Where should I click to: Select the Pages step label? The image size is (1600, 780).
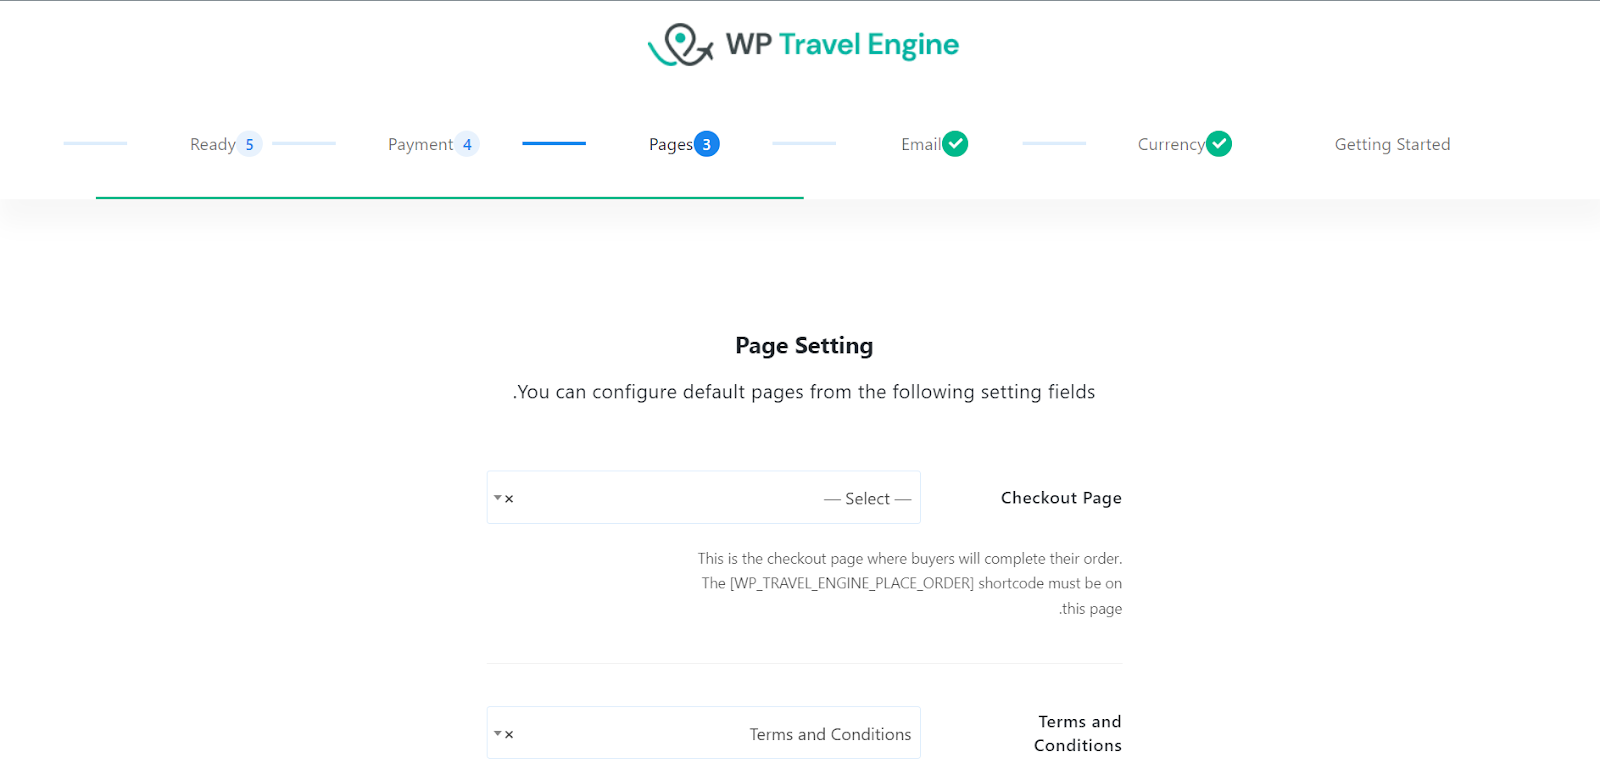coord(670,144)
